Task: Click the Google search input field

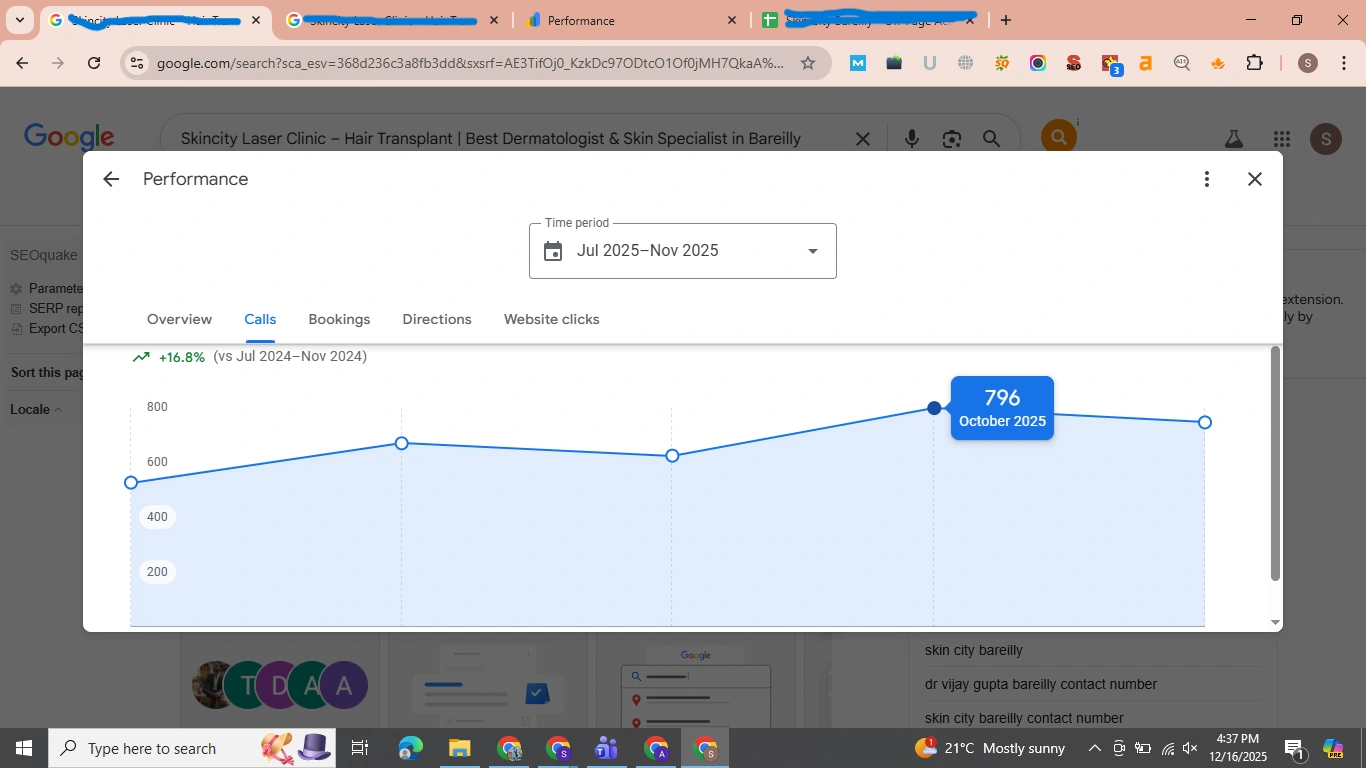Action: click(490, 139)
